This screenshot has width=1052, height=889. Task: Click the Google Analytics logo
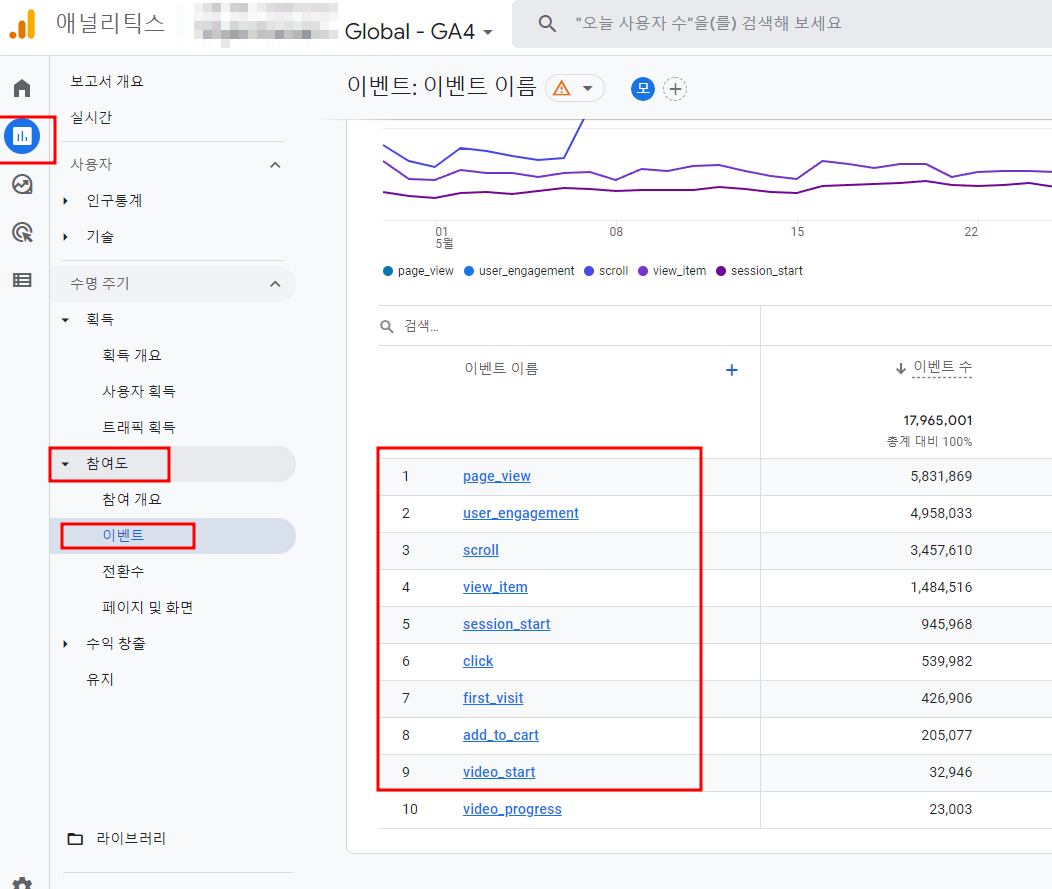point(23,22)
